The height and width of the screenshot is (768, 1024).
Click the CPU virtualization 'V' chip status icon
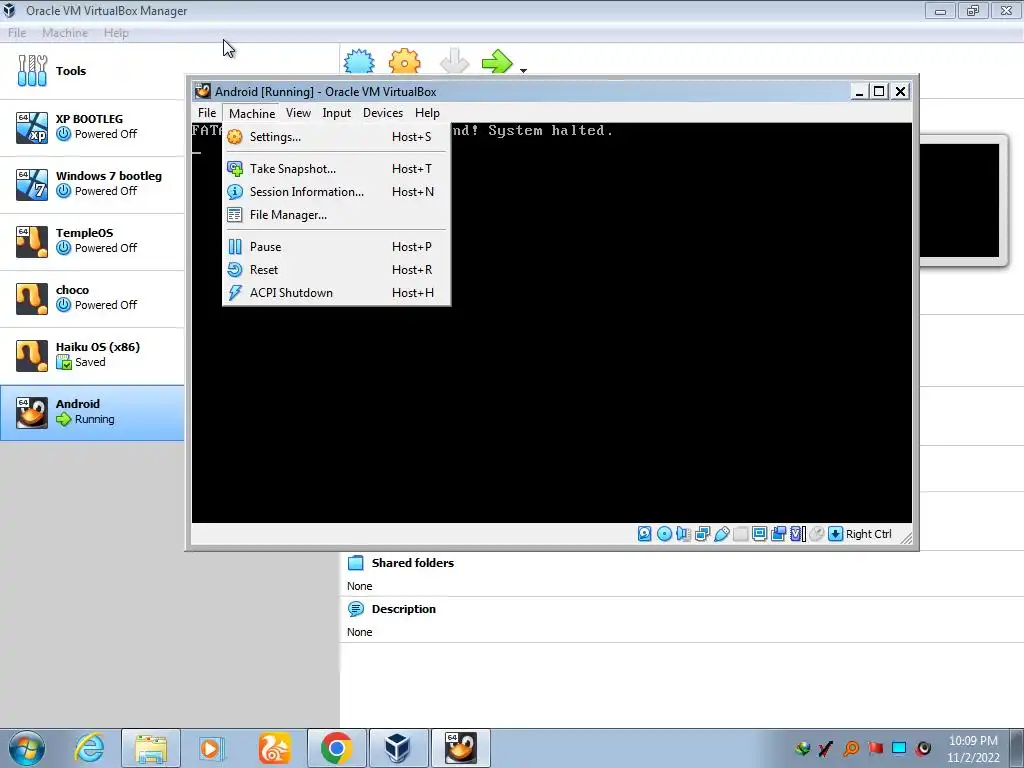(797, 534)
